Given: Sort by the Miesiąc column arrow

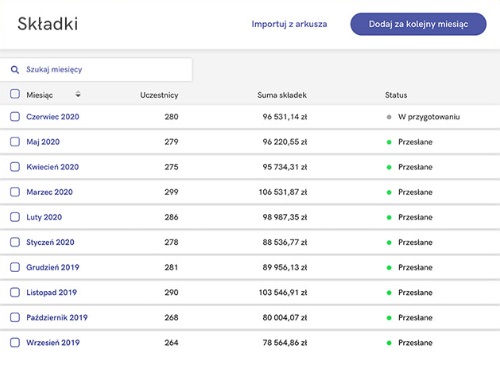Looking at the screenshot, I should [78, 94].
